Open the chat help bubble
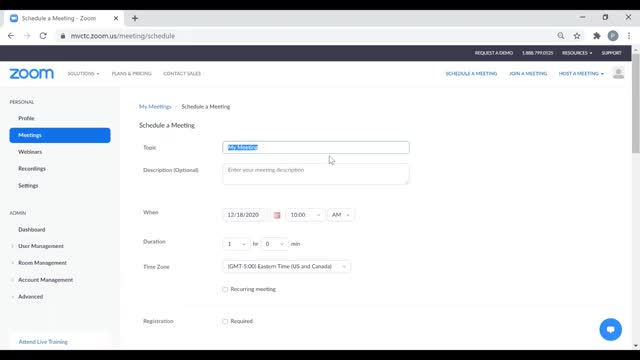Viewport: 640px width, 360px height. [x=610, y=329]
